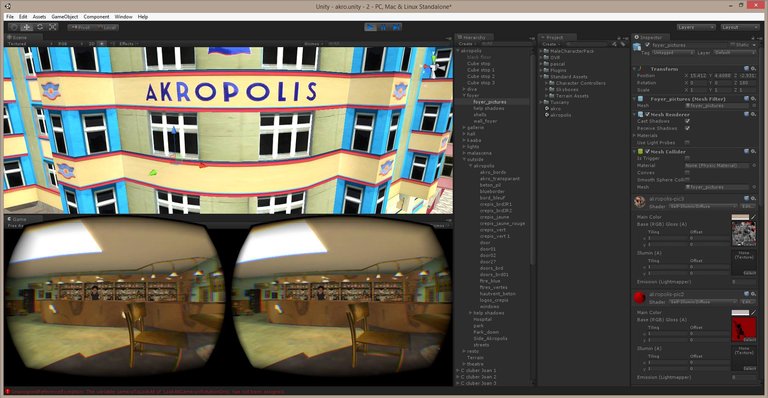Toggle the Mesh Collider enabled checkbox
This screenshot has width=768, height=398.
coord(647,152)
